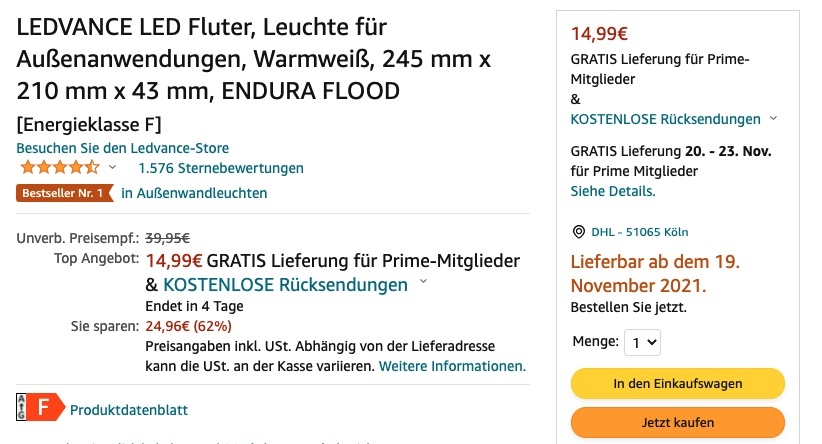Viewport: 822px width, 444px height.
Task: Open the Besuchen Sie den Ledvance-Store link
Action: pyautogui.click(x=123, y=148)
